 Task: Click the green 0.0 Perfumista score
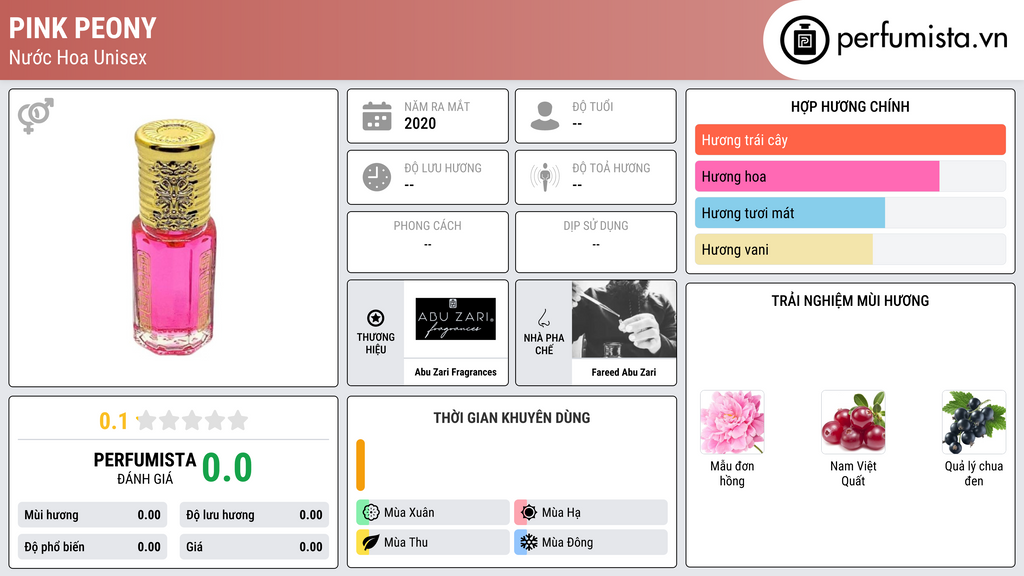coord(227,468)
